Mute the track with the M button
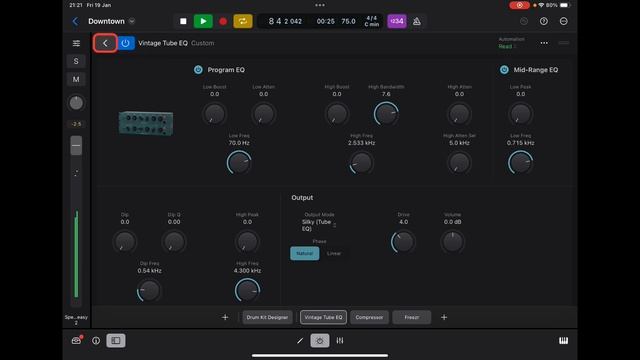The image size is (640, 360). pyautogui.click(x=76, y=79)
